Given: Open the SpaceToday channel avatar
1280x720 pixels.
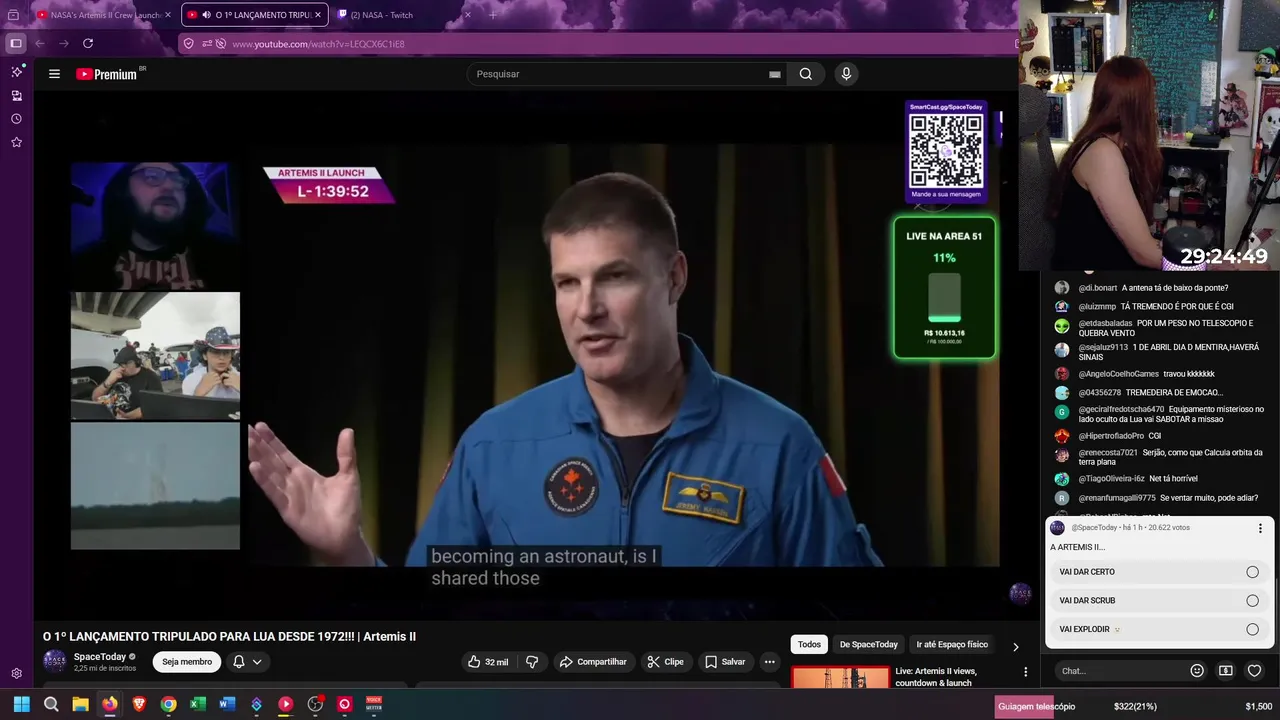Looking at the screenshot, I should click(55, 662).
